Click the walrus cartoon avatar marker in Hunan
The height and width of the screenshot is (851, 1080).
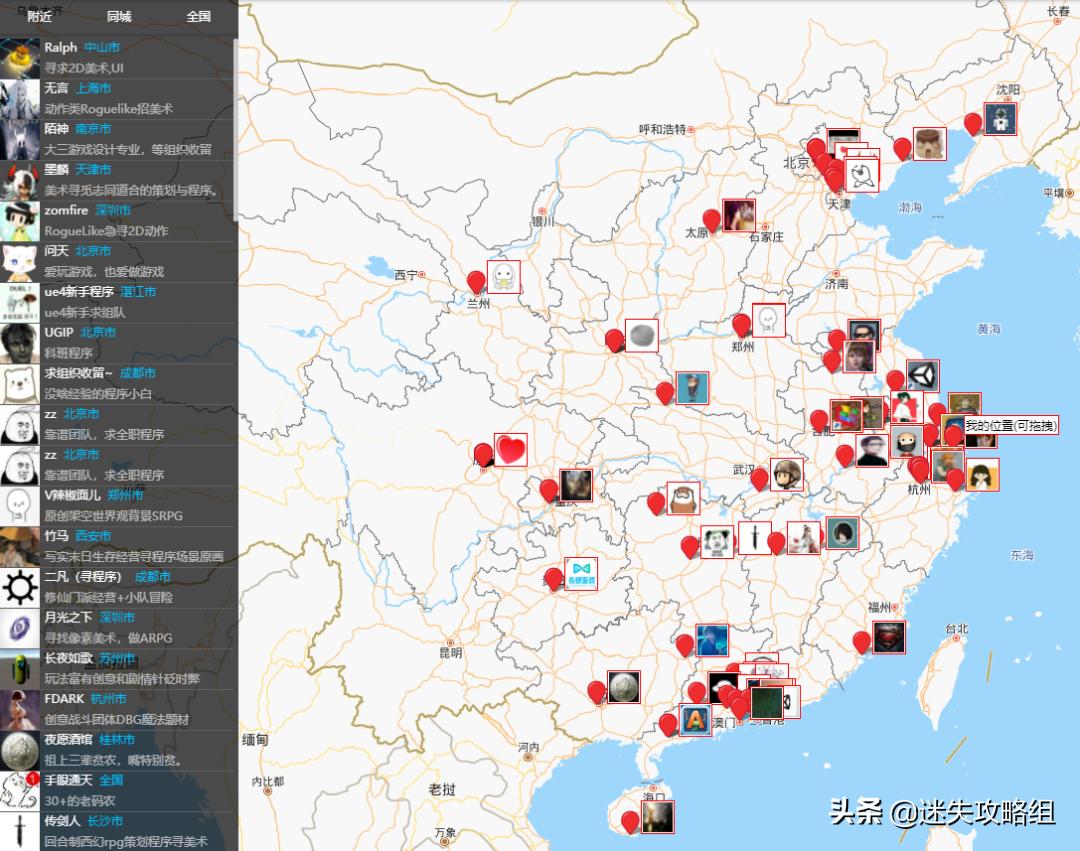tap(683, 498)
